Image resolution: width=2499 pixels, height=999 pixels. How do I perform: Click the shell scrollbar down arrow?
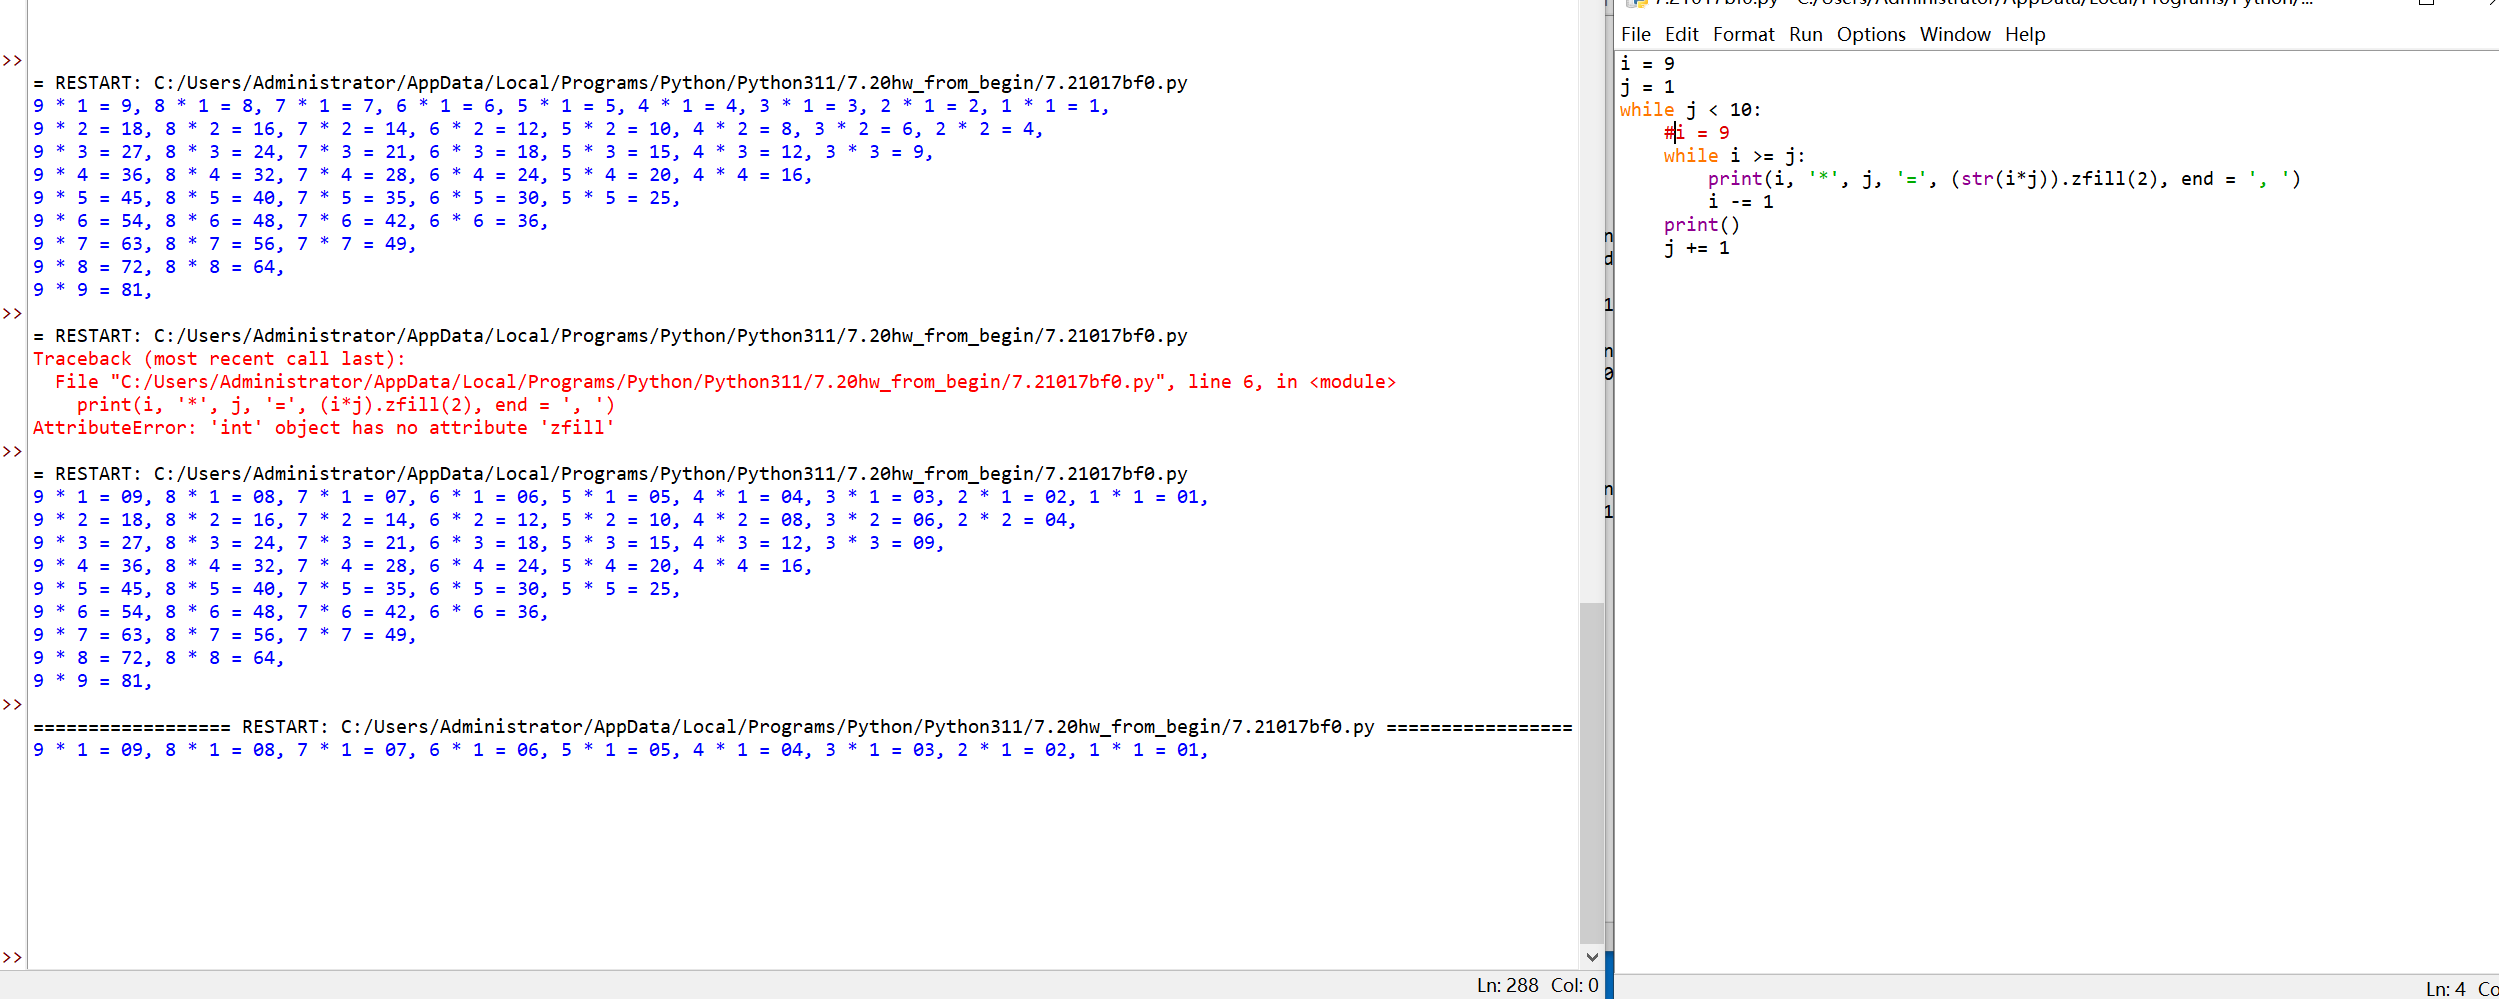[x=1592, y=957]
